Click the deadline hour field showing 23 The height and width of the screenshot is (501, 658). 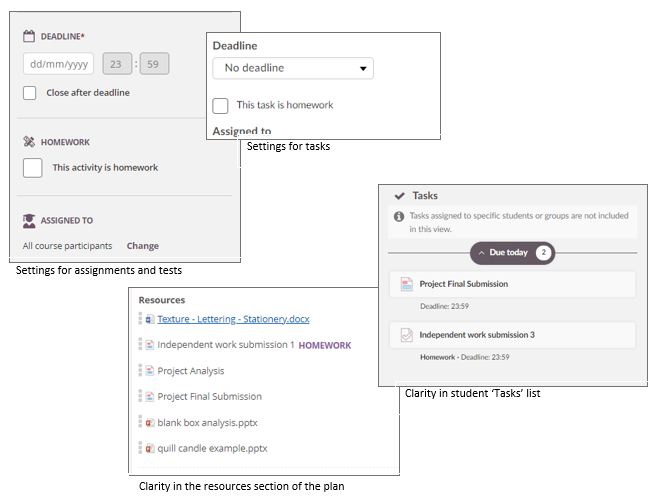click(x=116, y=65)
